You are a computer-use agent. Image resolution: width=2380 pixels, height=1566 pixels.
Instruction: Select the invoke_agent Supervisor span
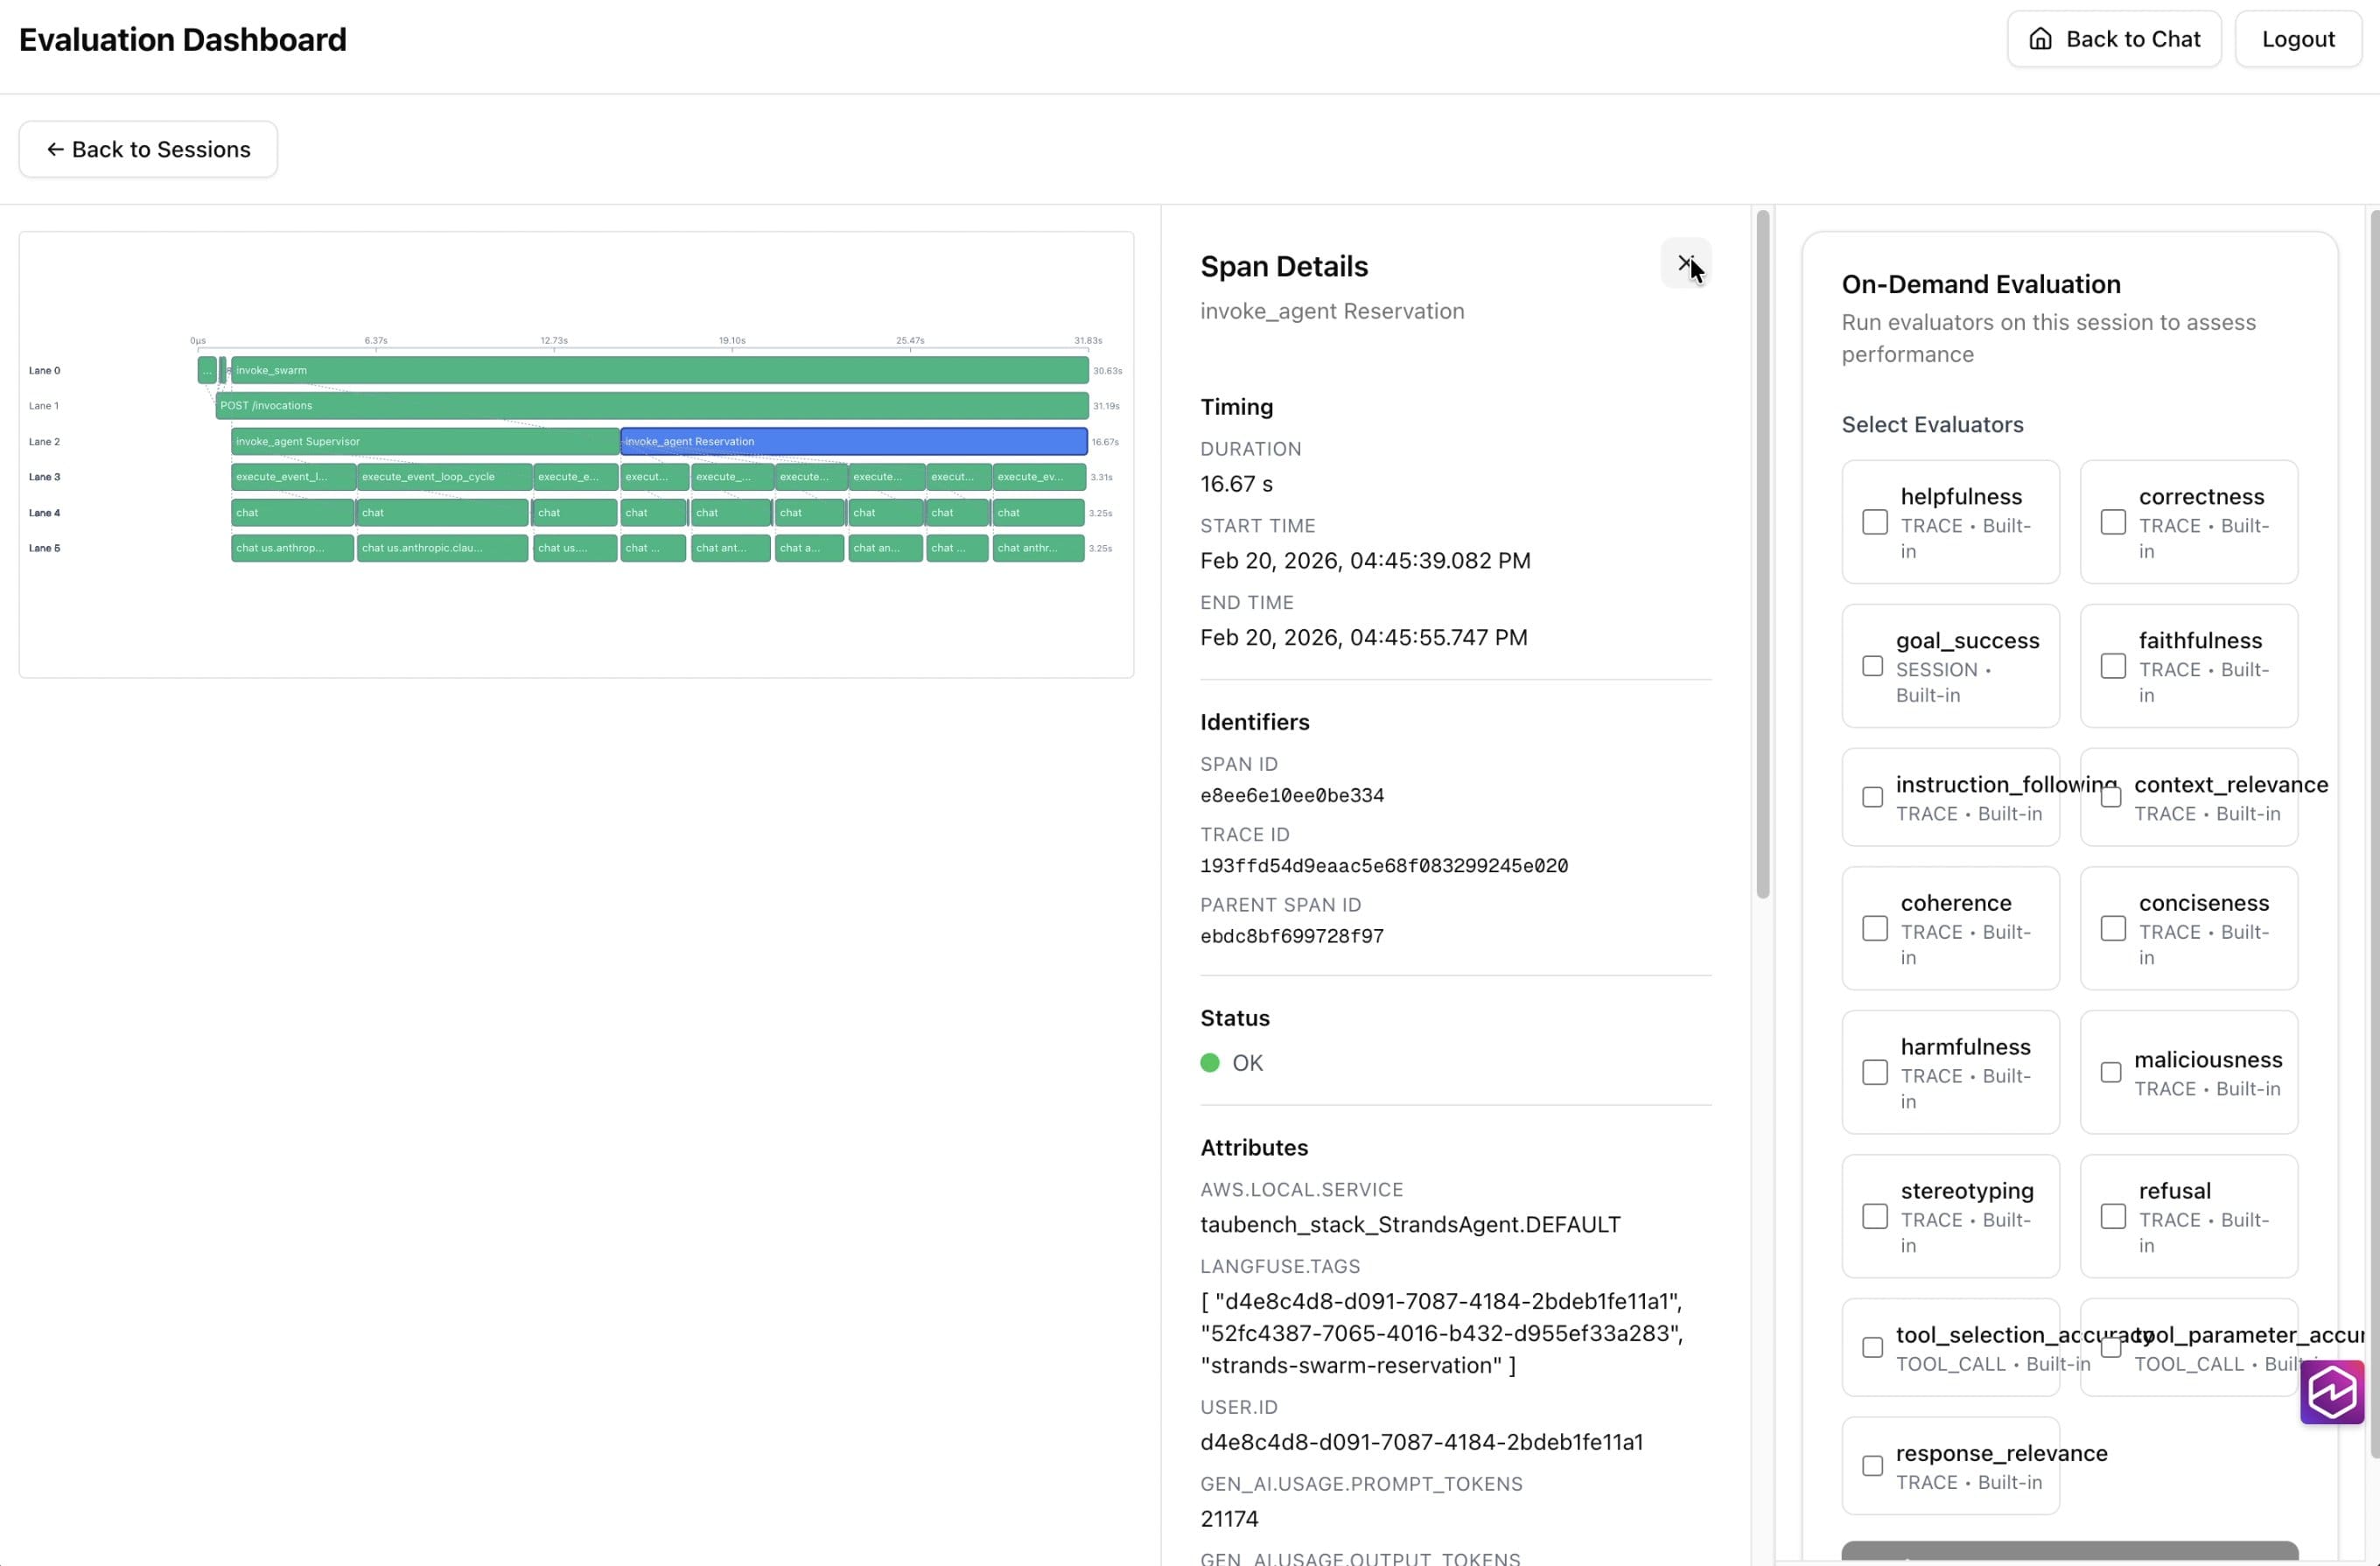[425, 441]
